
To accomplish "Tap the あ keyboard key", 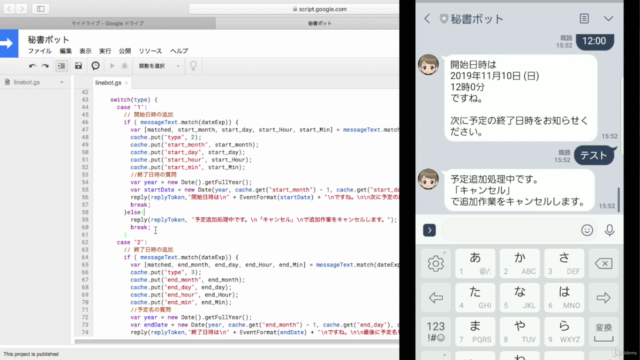I will click(x=475, y=264).
